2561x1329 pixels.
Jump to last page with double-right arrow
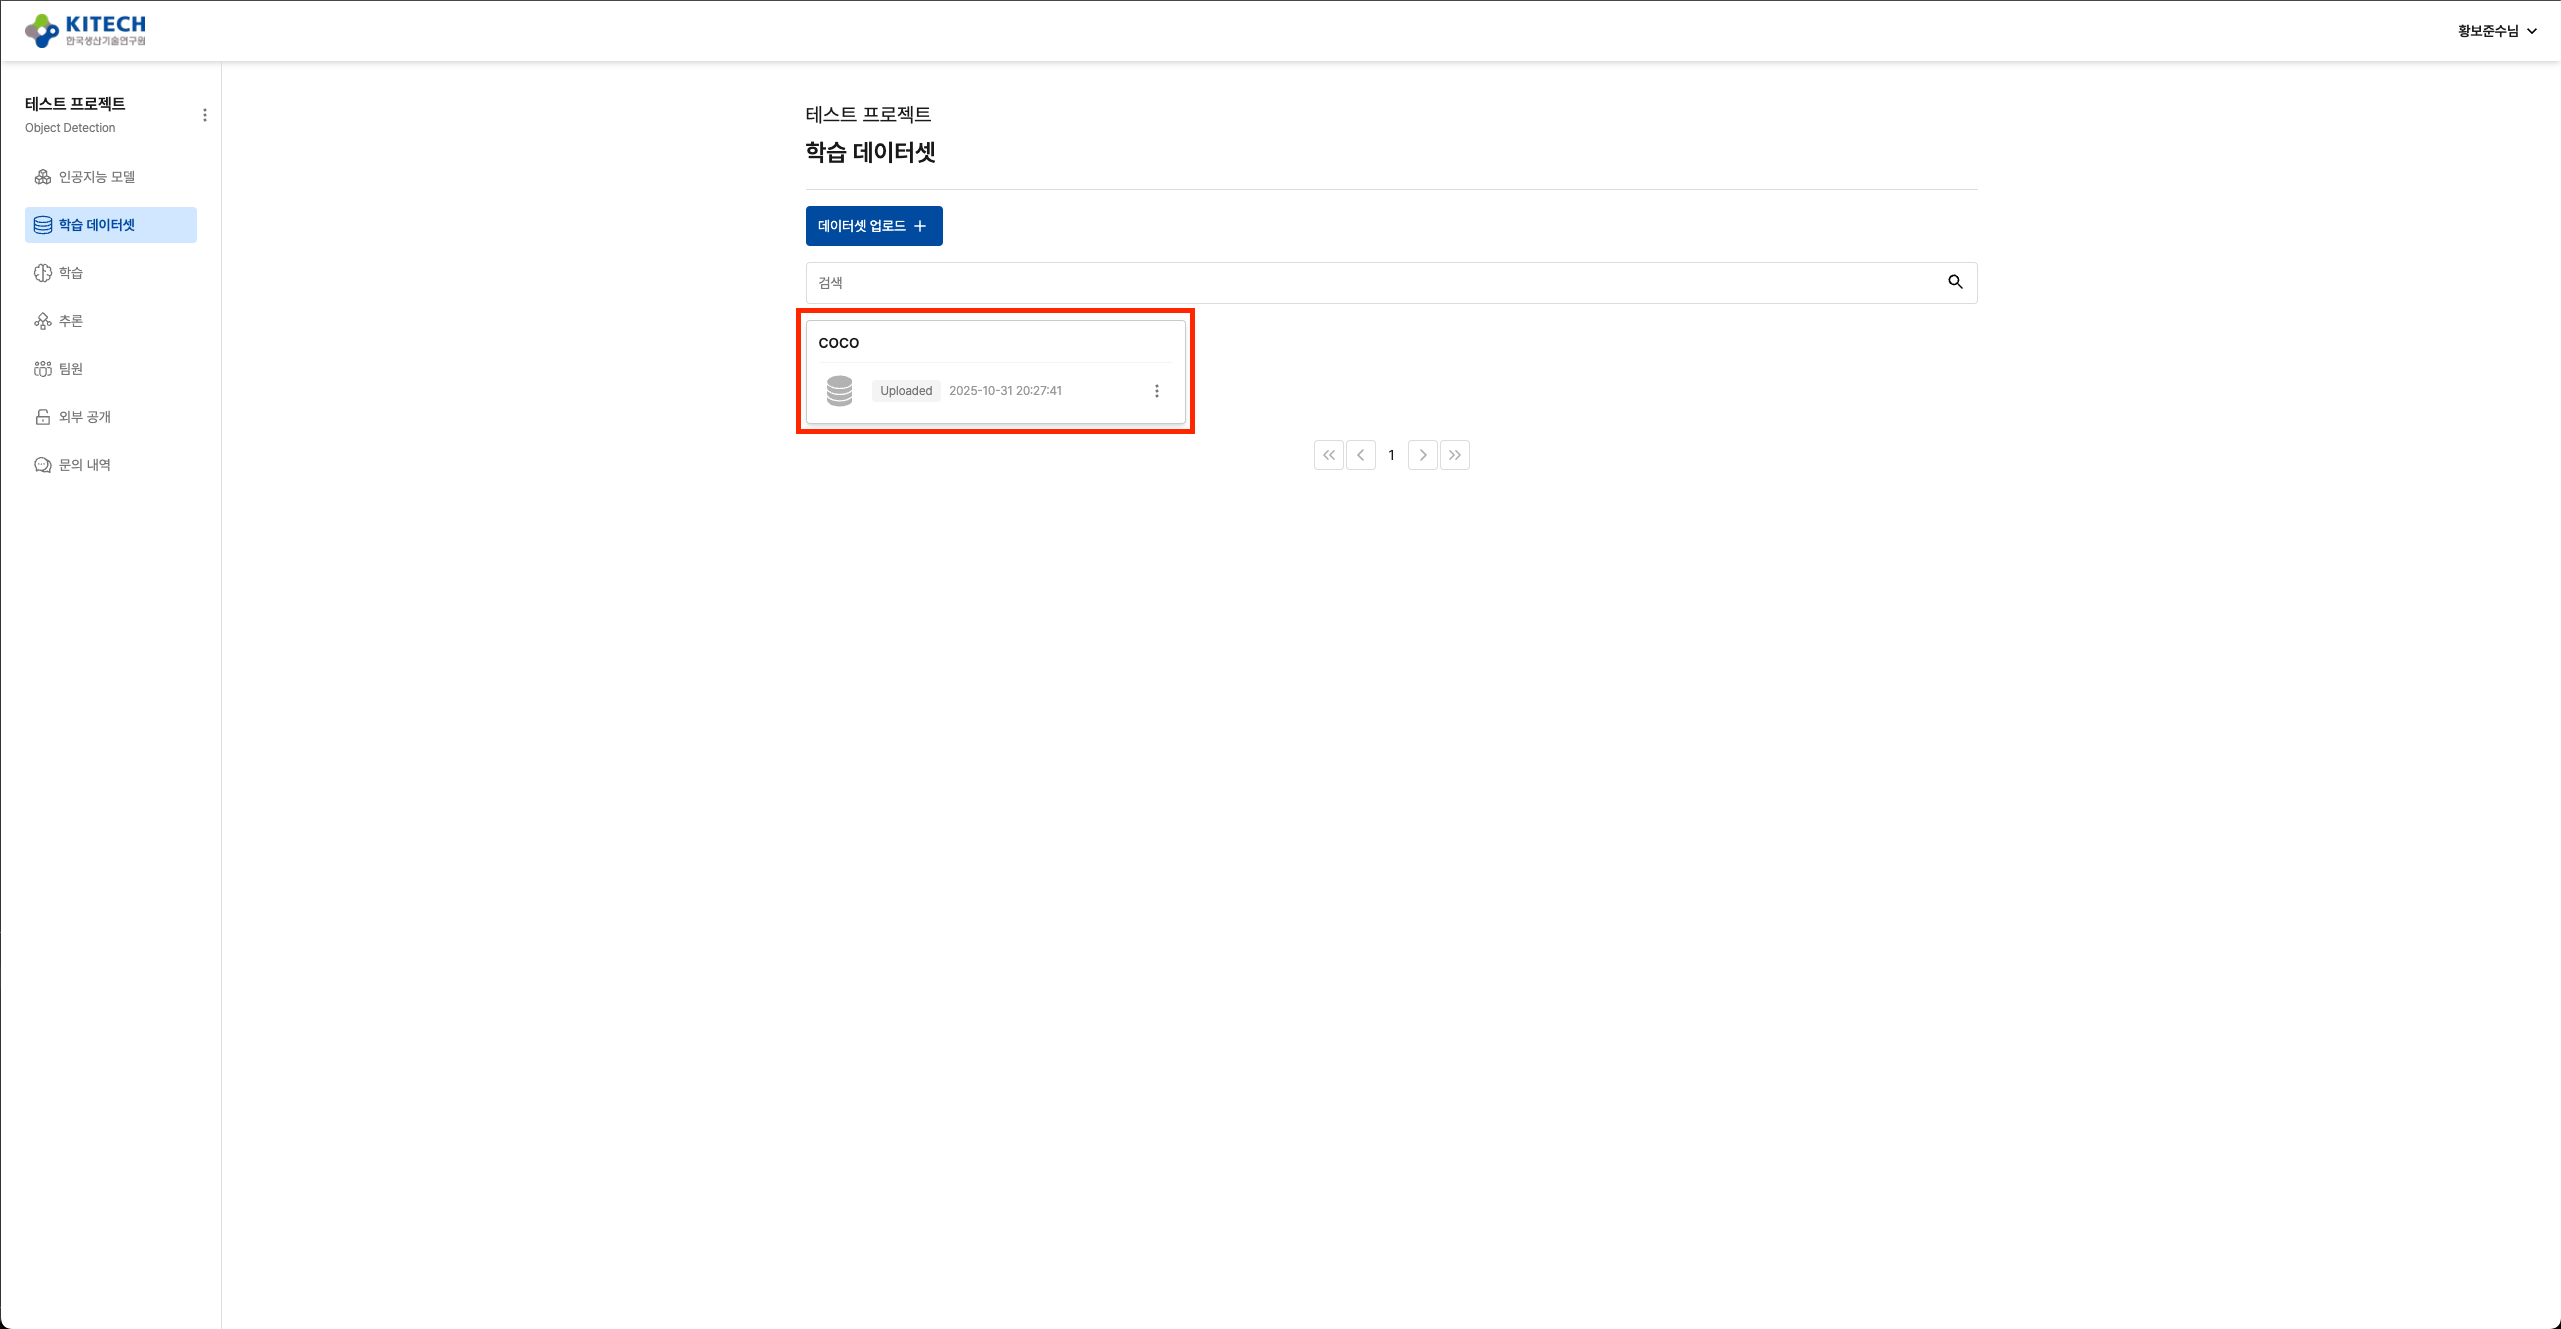pyautogui.click(x=1454, y=455)
